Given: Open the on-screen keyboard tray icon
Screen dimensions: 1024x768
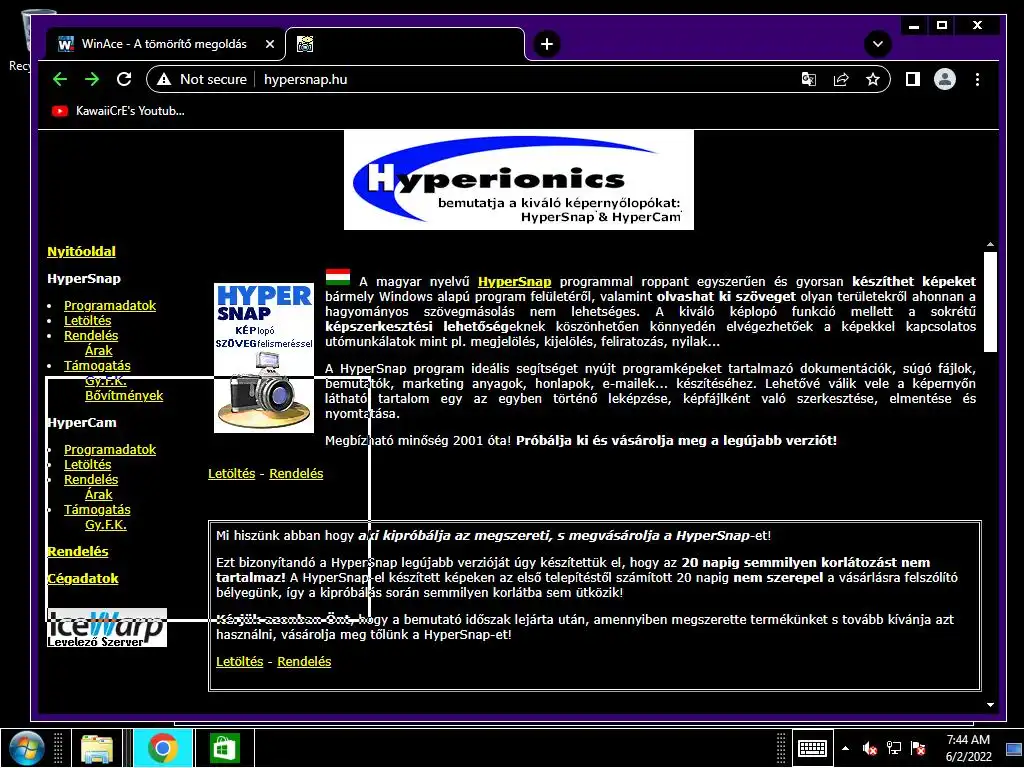Looking at the screenshot, I should tap(812, 748).
